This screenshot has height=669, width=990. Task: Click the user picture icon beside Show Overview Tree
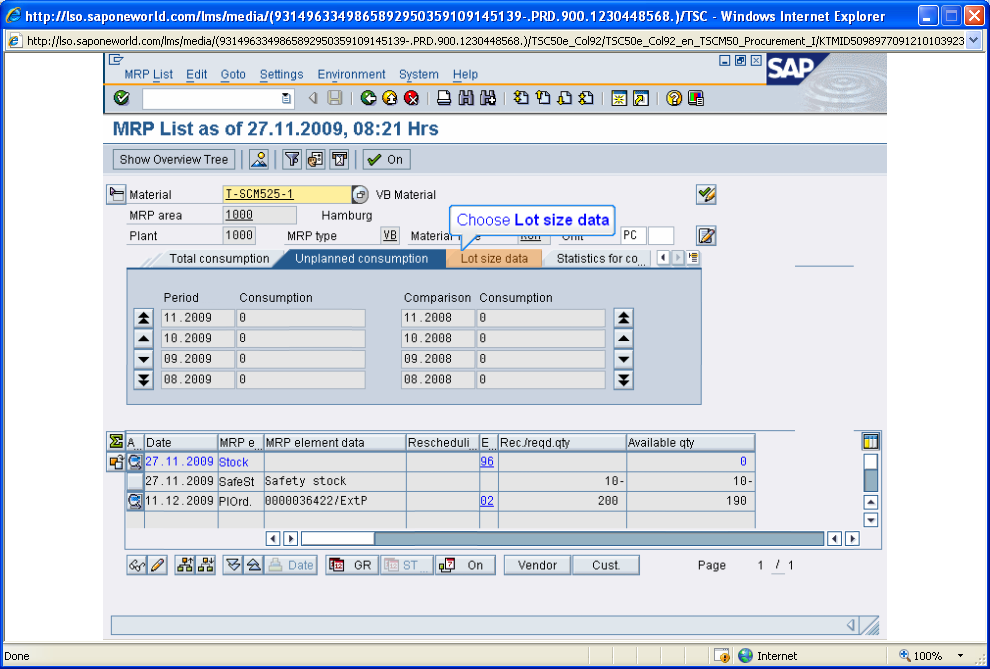click(x=259, y=160)
